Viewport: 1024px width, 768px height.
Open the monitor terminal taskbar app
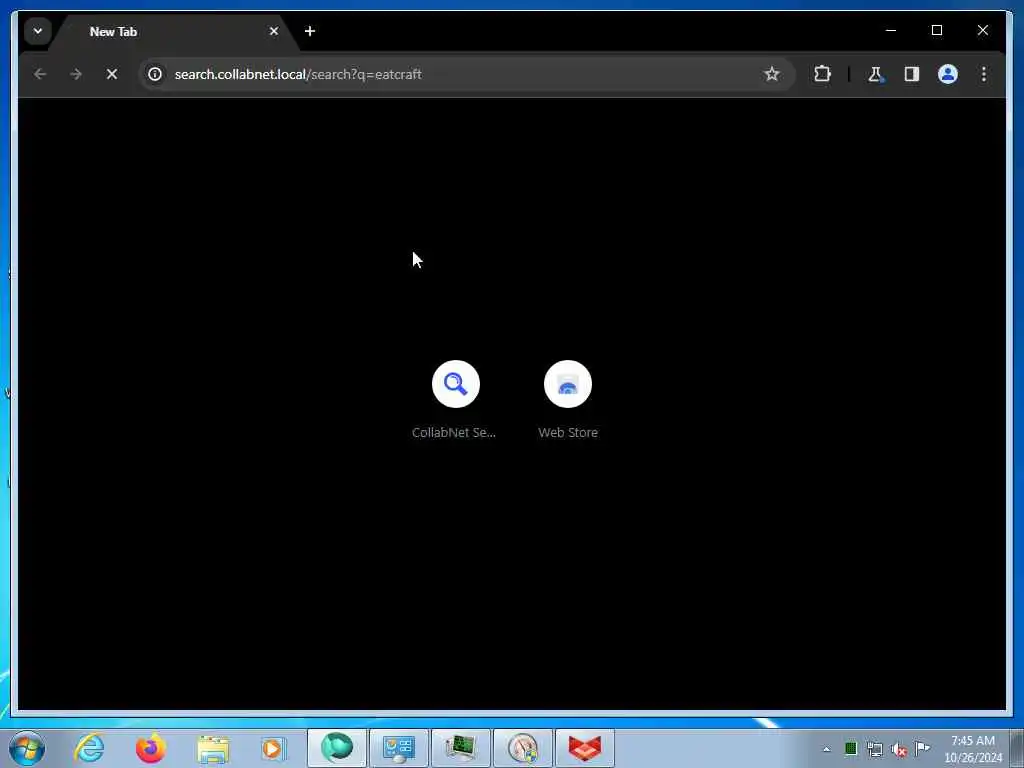(x=460, y=748)
